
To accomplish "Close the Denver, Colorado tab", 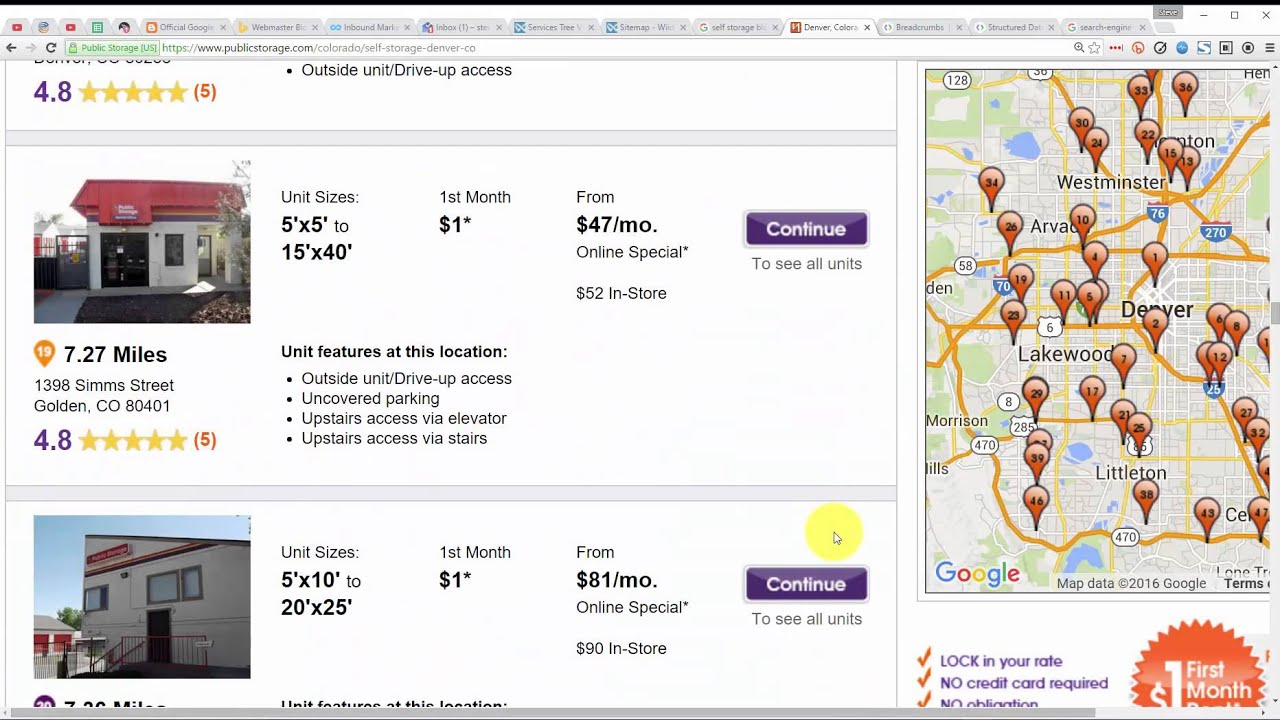I will (866, 27).
